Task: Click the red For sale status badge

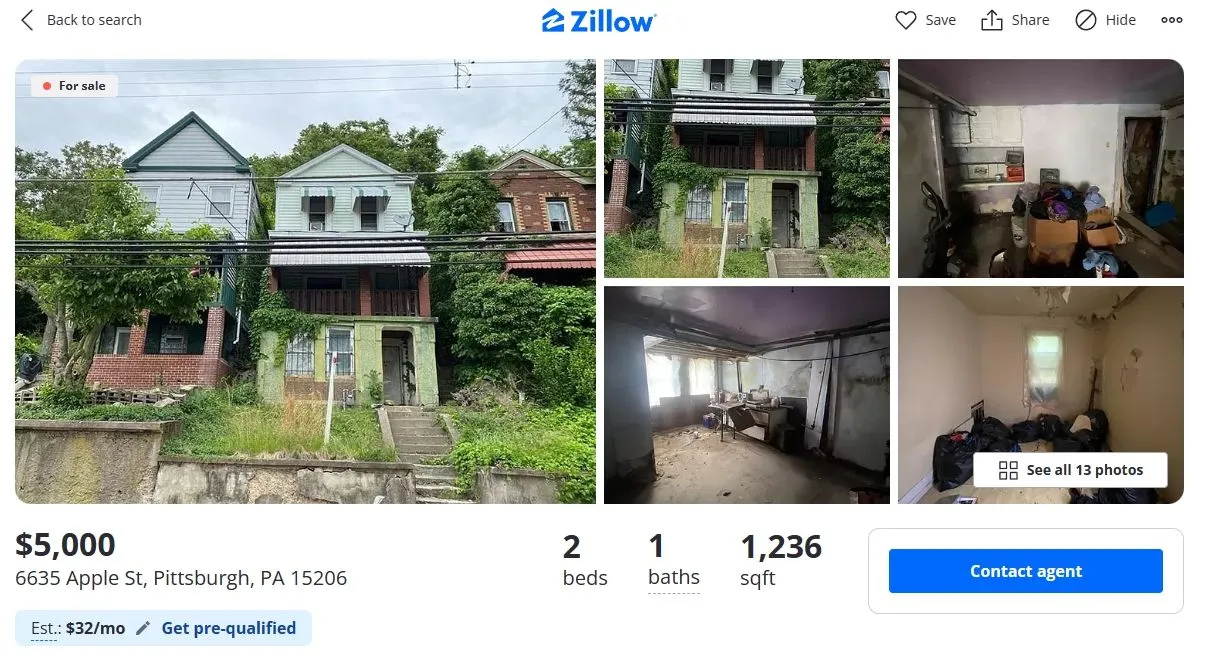Action: click(x=74, y=86)
